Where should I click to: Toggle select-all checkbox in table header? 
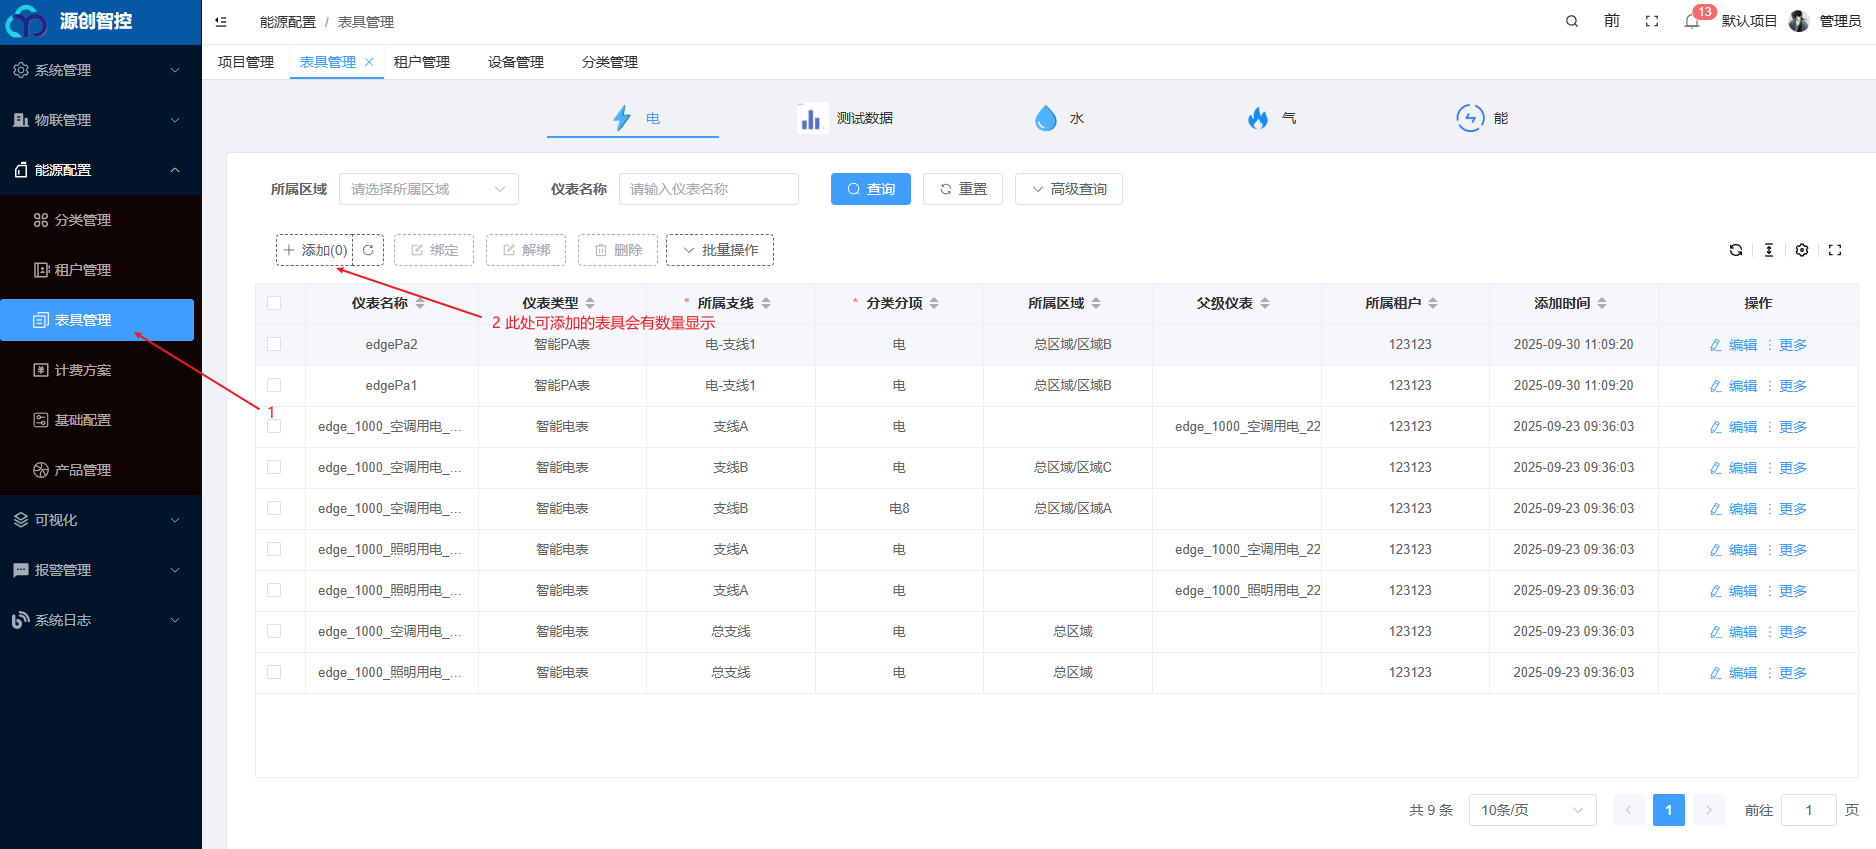click(274, 303)
